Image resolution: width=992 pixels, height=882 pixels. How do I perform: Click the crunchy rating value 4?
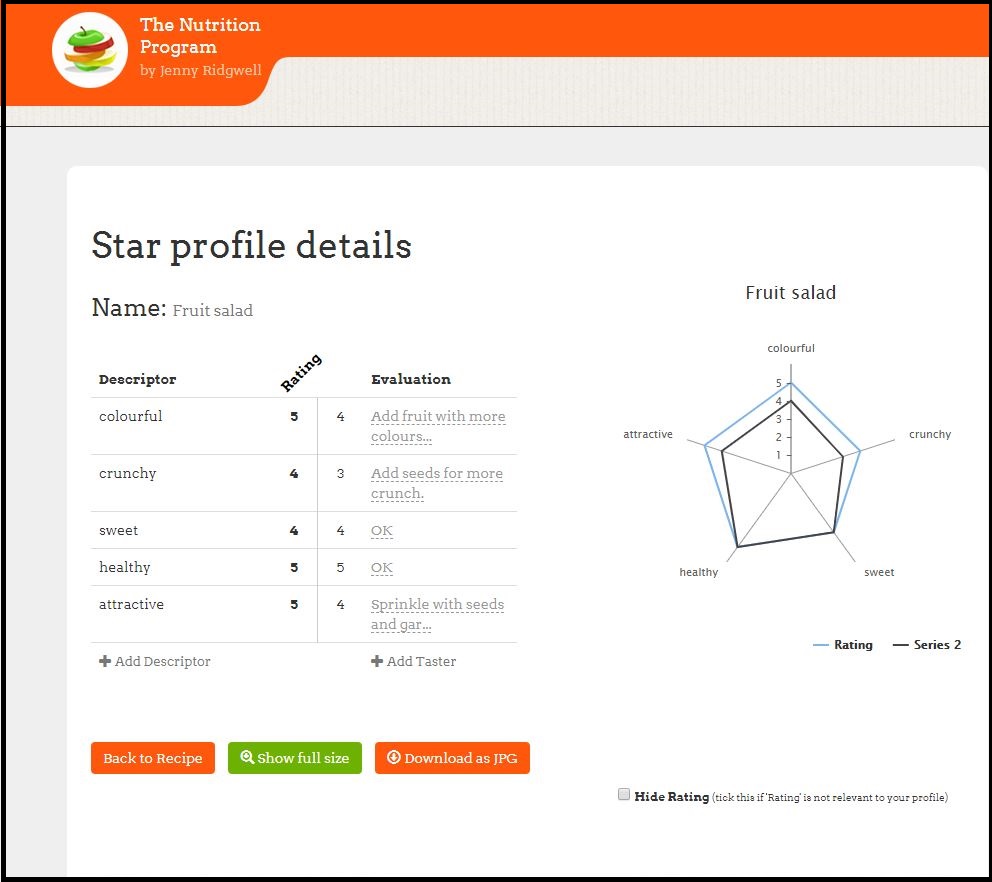(294, 474)
